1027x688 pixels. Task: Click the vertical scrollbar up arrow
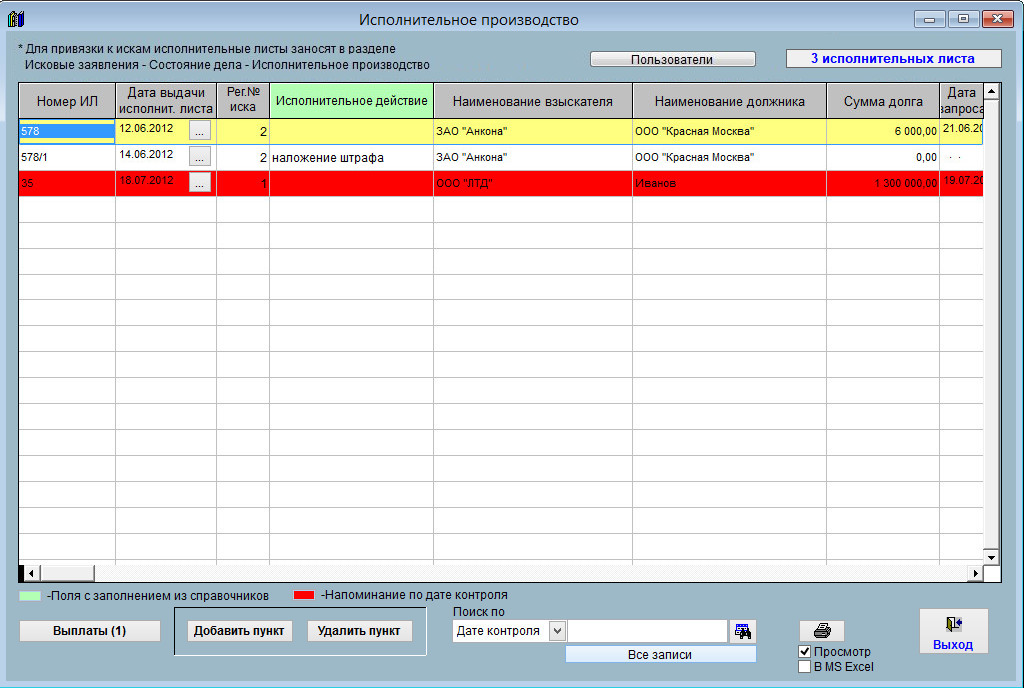[x=992, y=91]
